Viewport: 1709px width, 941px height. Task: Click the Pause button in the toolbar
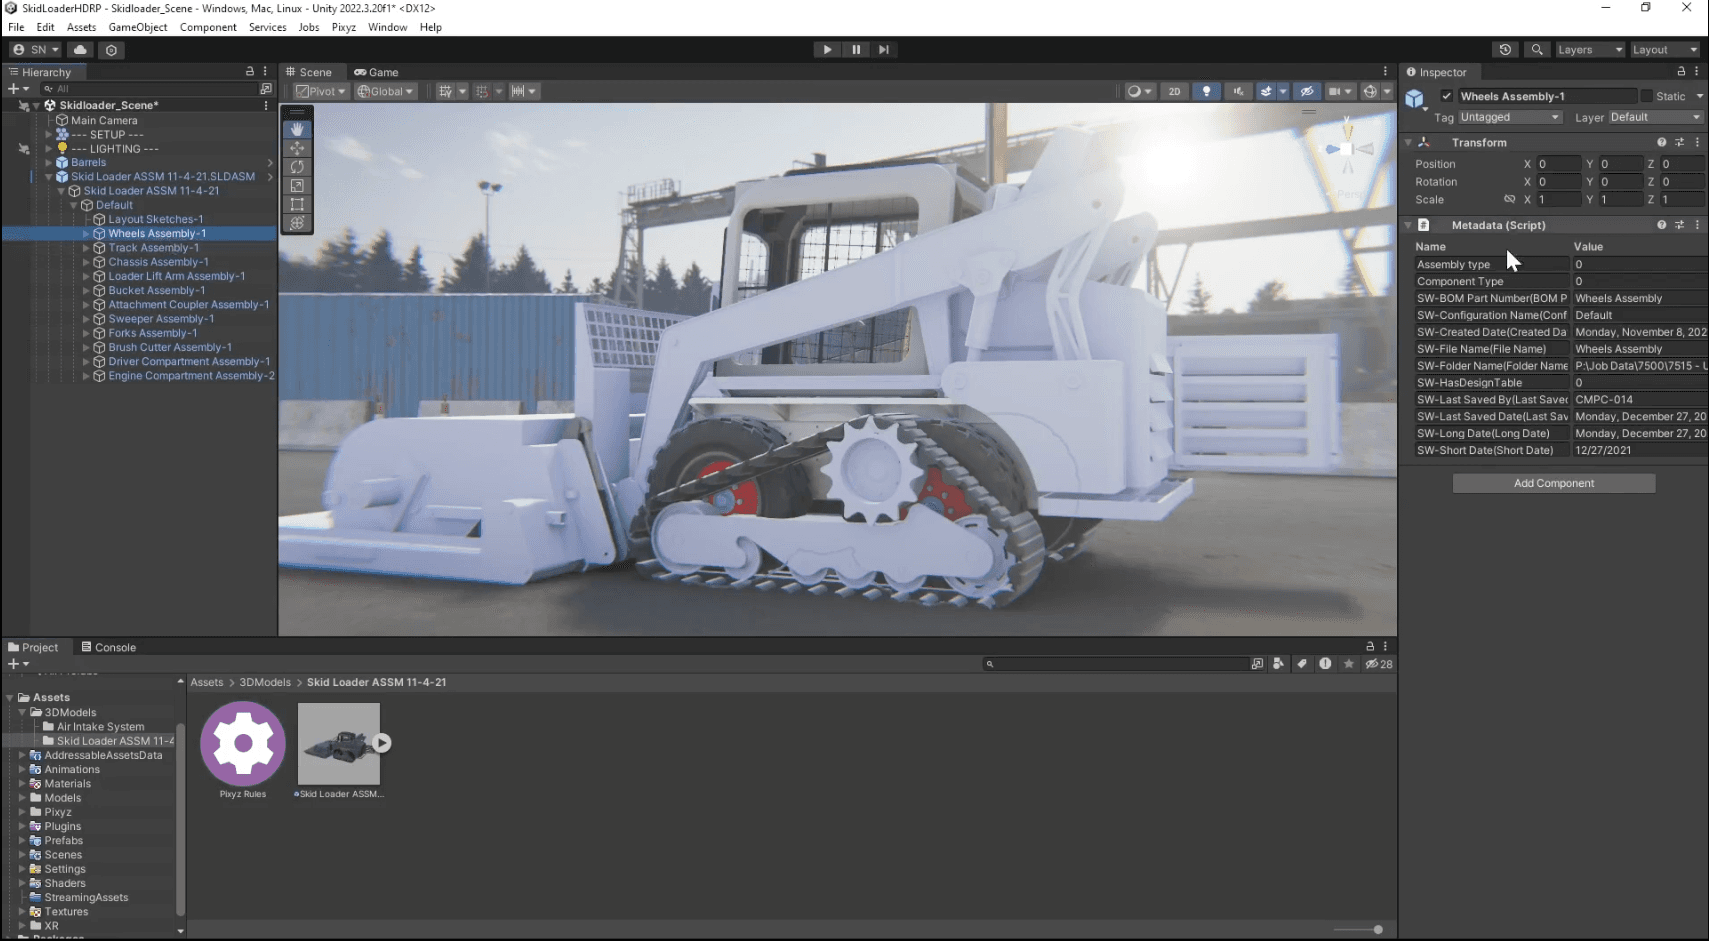(x=855, y=49)
